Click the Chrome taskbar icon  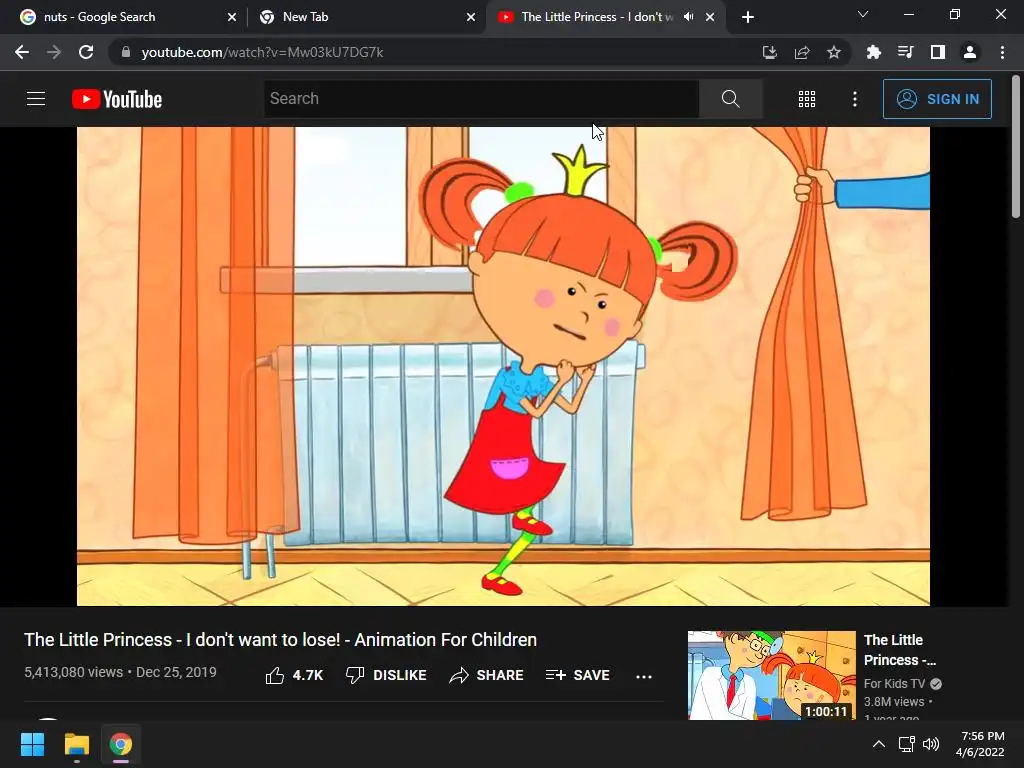(121, 744)
